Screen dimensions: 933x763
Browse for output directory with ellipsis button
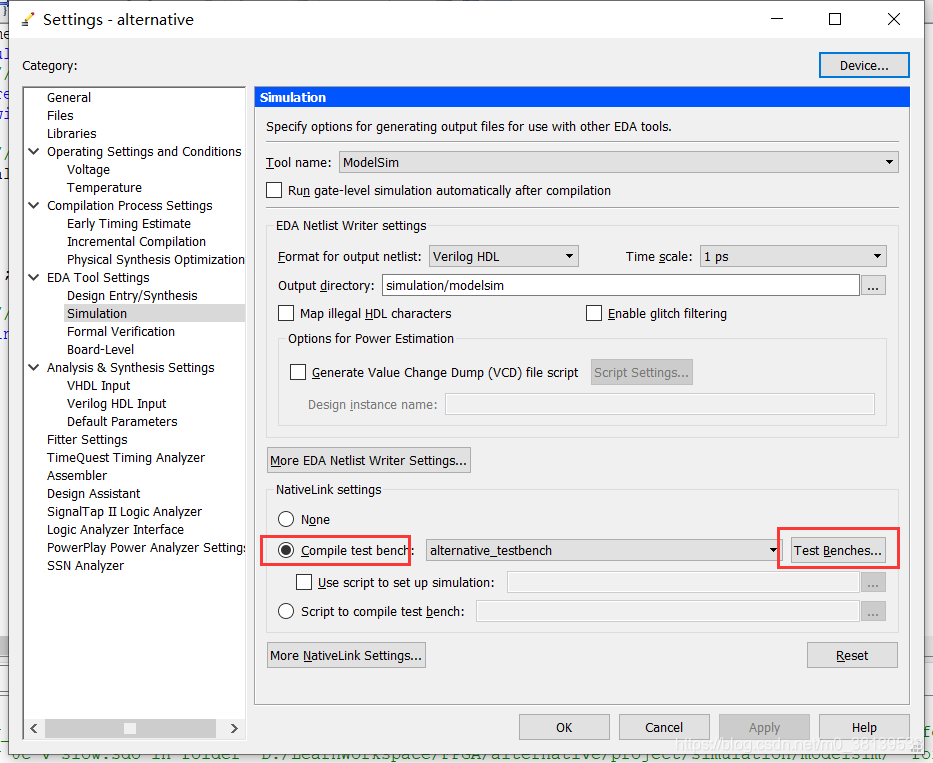(873, 286)
